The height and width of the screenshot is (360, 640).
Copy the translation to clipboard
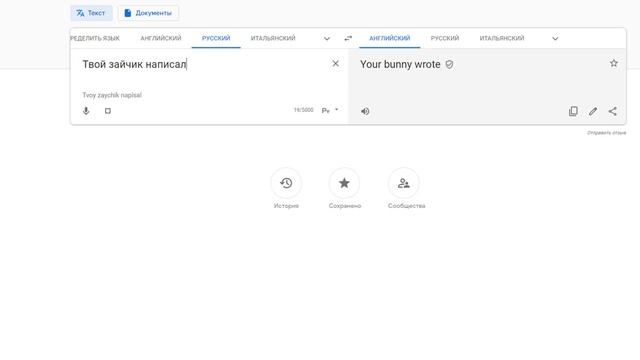pyautogui.click(x=573, y=111)
